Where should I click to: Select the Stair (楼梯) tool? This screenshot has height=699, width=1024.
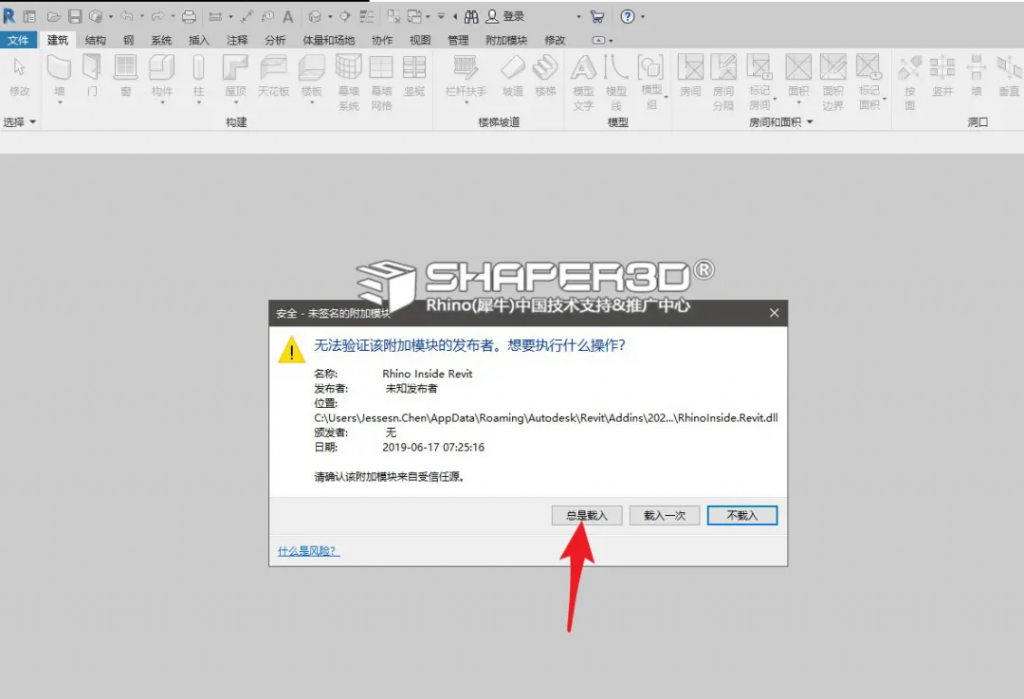[x=545, y=76]
